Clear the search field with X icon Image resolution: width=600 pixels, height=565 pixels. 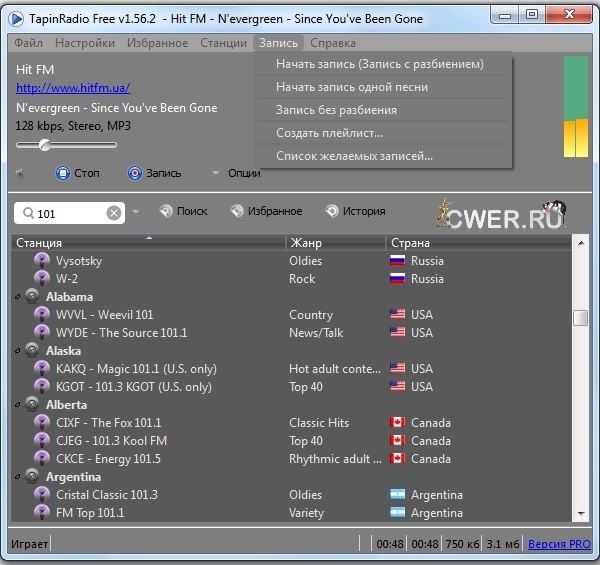114,212
